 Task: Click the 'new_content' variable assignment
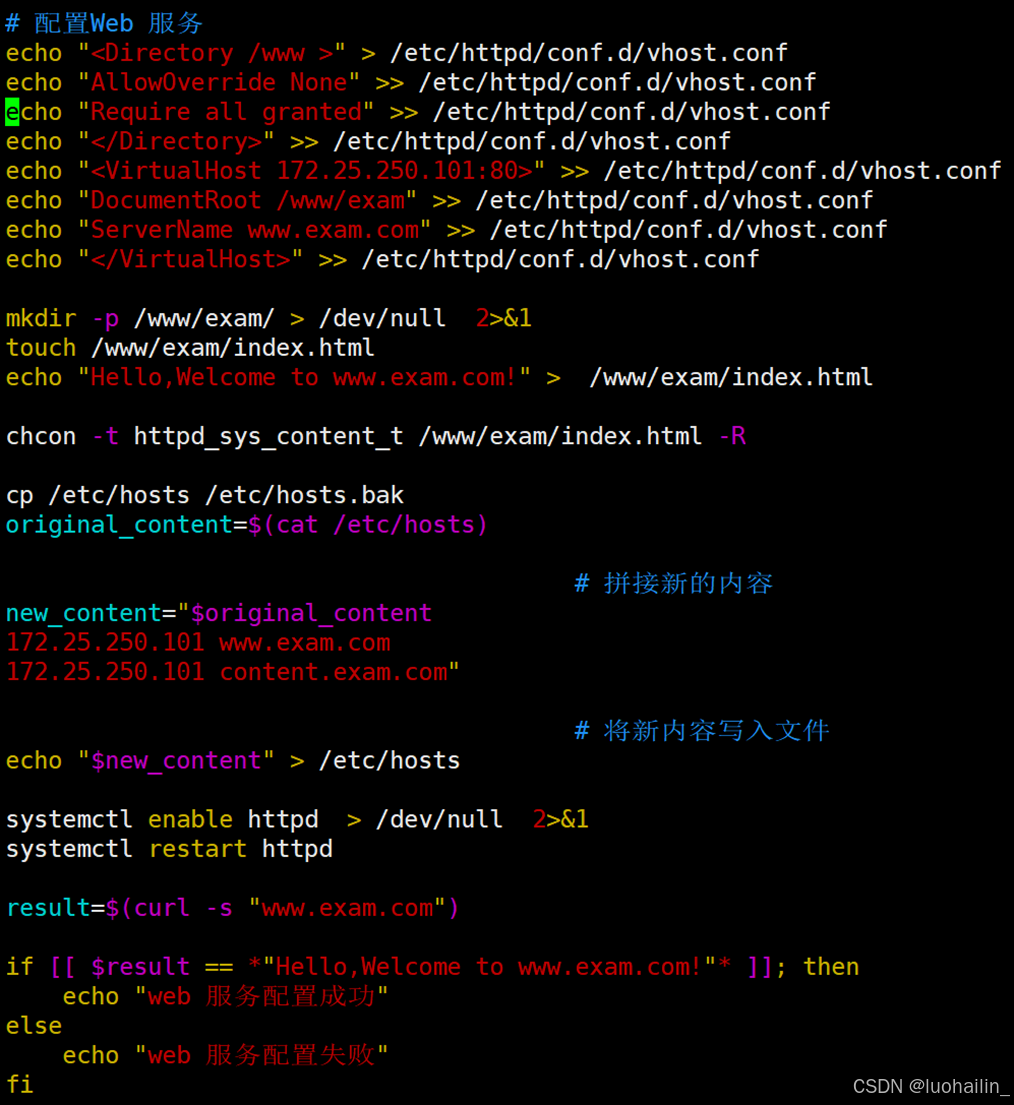(84, 614)
